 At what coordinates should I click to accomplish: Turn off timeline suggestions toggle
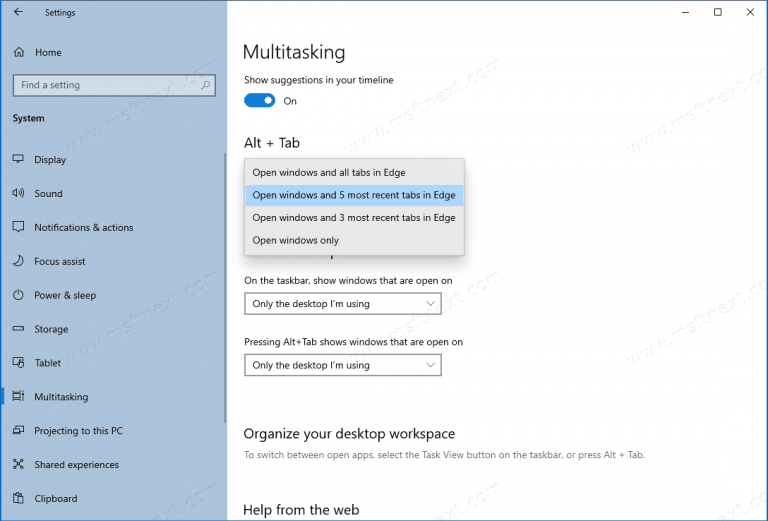[x=260, y=100]
